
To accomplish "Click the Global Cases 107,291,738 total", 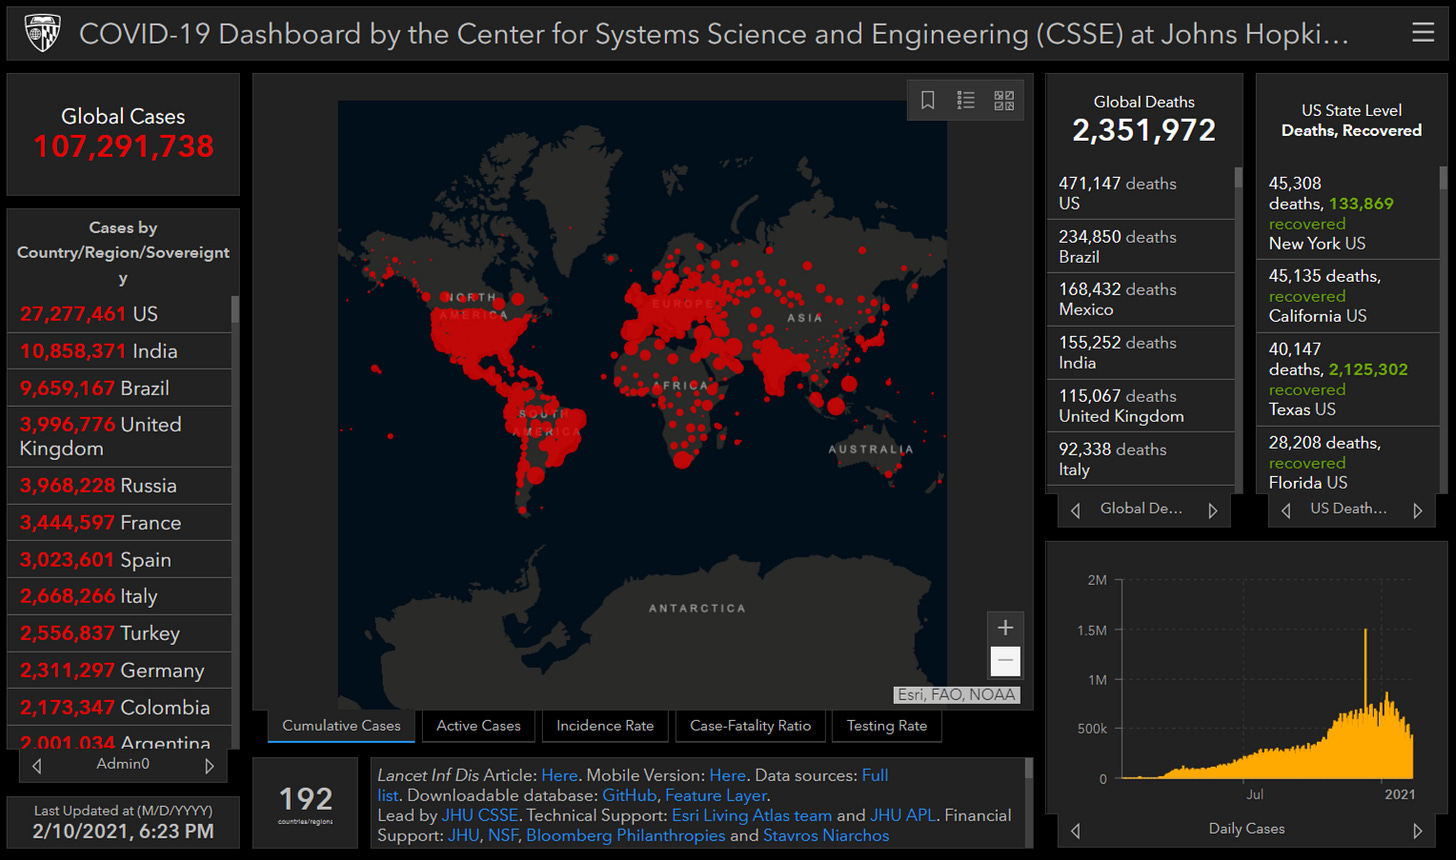I will [123, 146].
